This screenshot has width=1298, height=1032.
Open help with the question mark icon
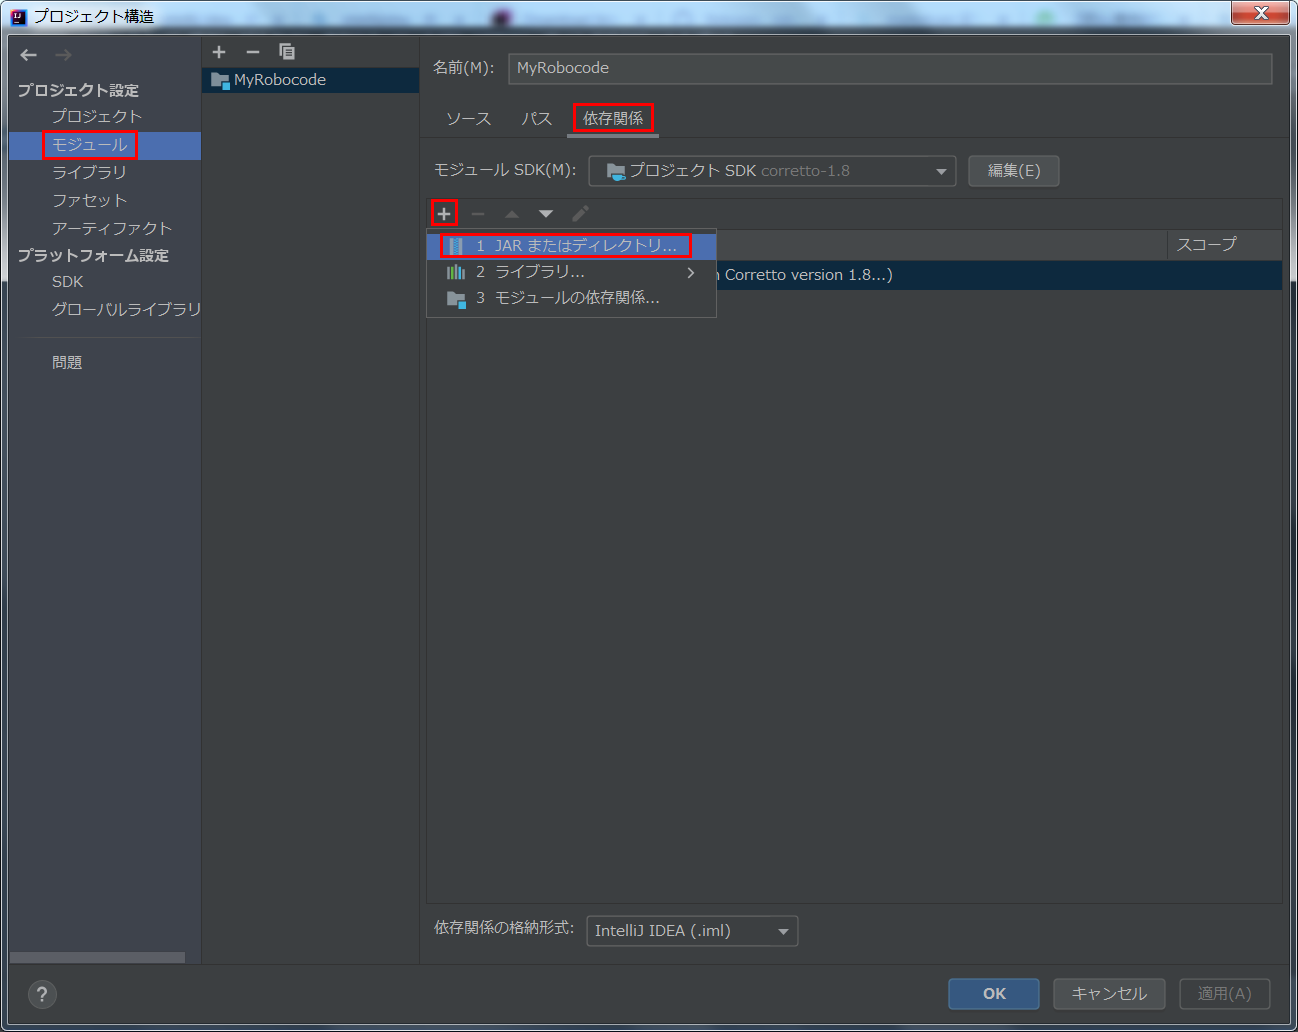click(x=41, y=994)
